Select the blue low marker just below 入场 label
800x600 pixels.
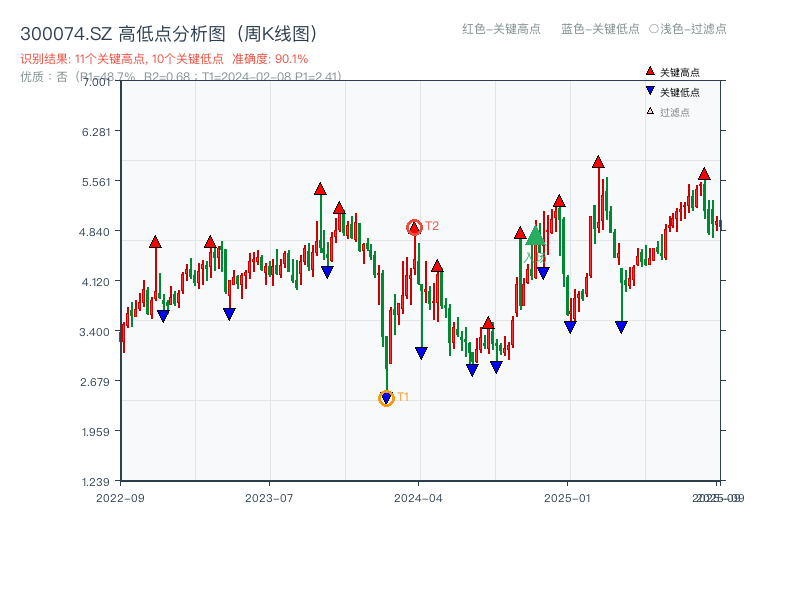coord(543,273)
